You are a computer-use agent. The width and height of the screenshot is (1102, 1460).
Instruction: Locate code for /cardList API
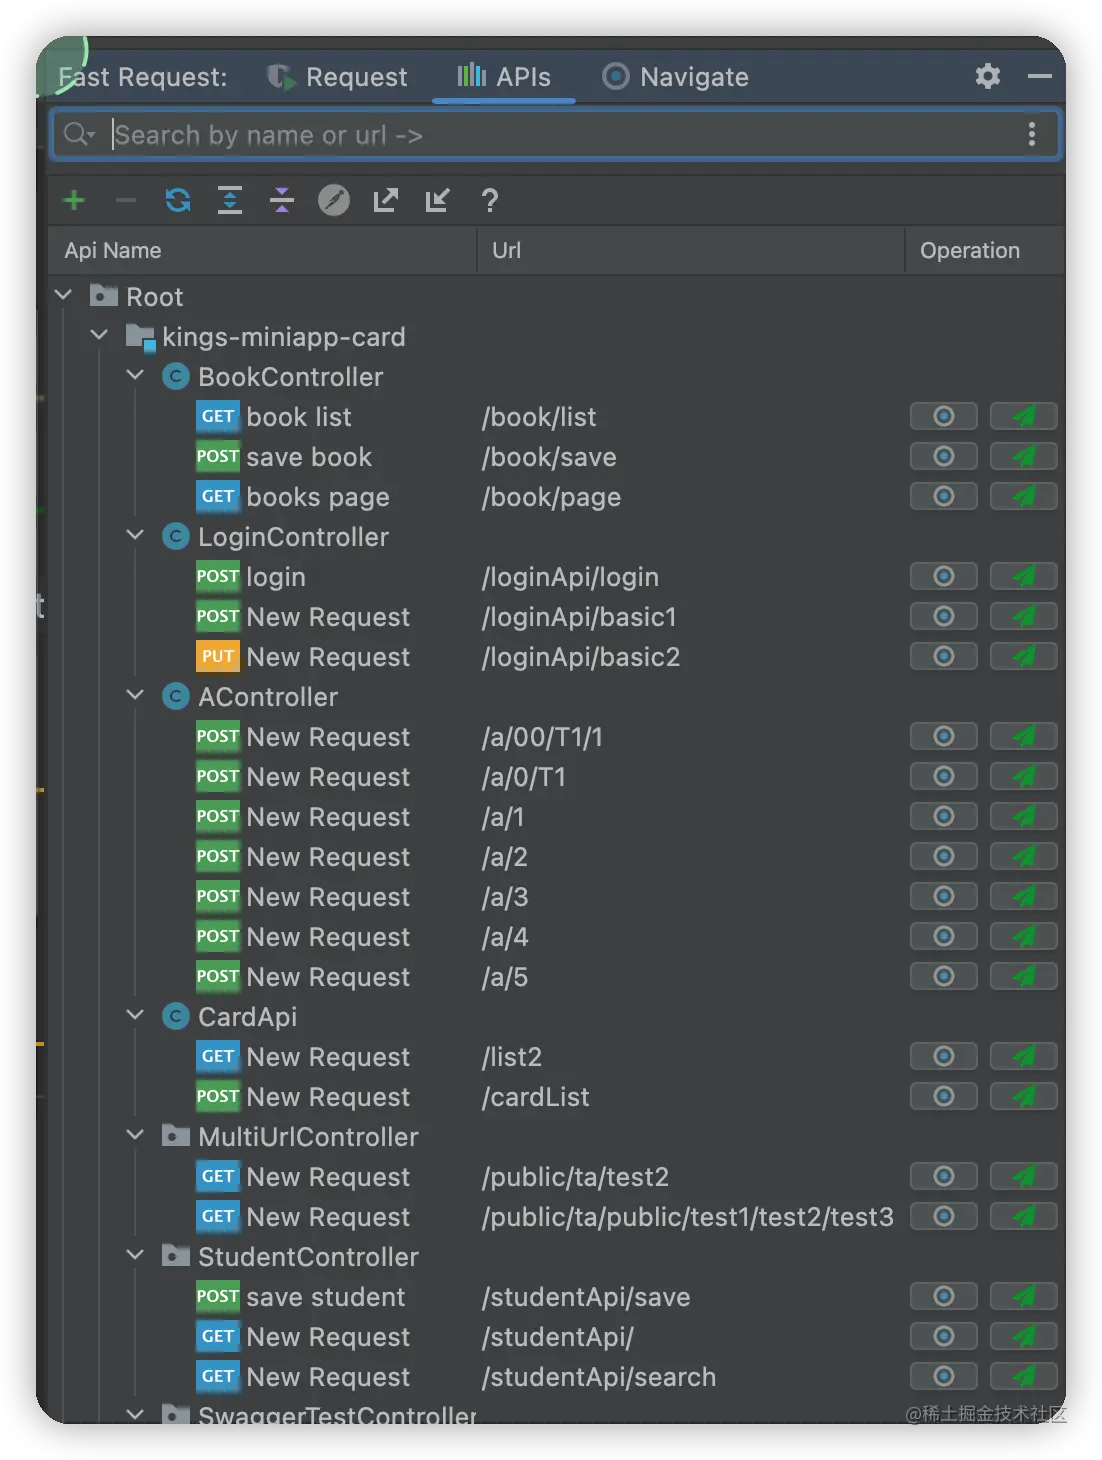(943, 1096)
